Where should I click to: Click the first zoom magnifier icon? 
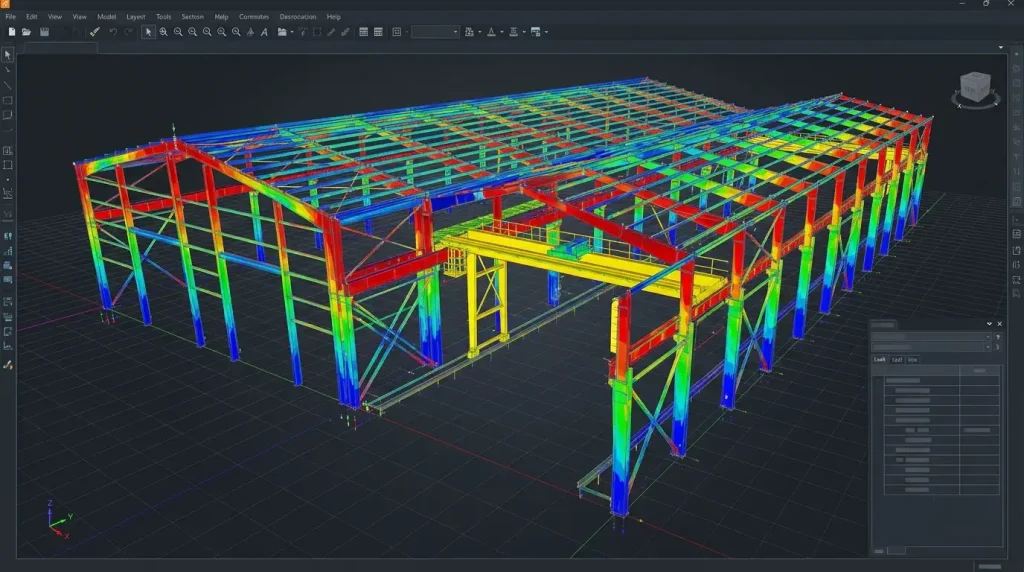pyautogui.click(x=163, y=32)
